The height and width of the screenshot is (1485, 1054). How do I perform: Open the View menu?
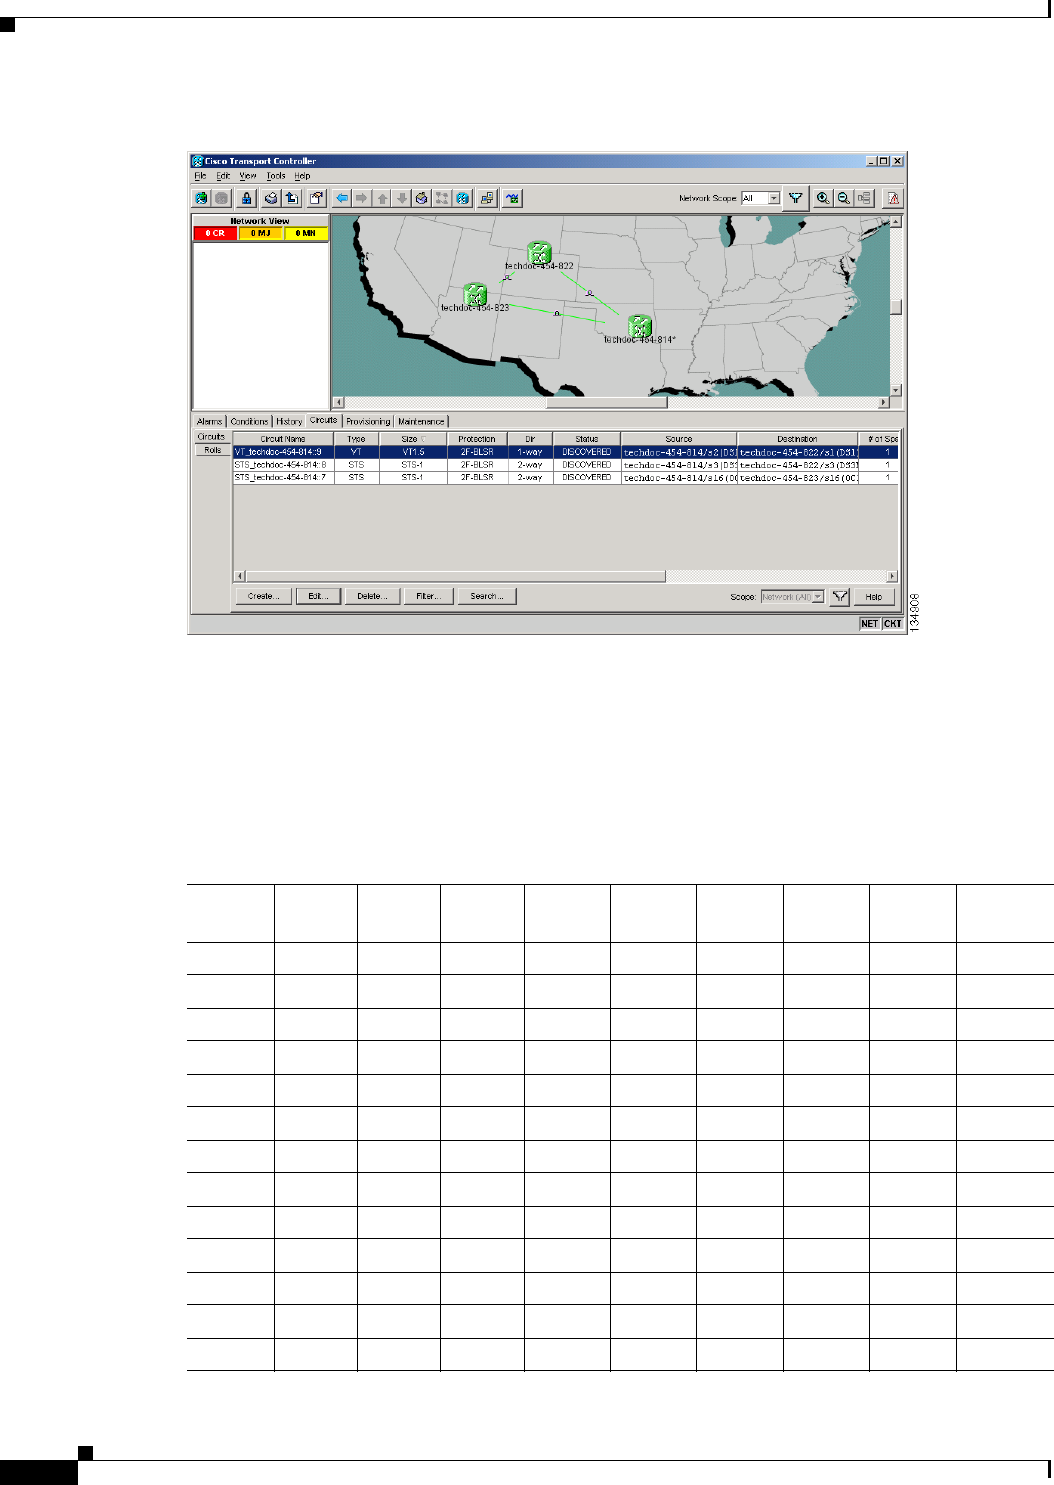[248, 176]
